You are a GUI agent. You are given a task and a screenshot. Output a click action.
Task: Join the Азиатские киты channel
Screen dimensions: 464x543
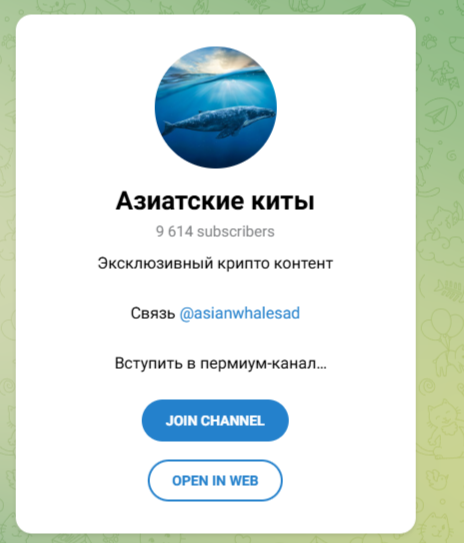(215, 420)
